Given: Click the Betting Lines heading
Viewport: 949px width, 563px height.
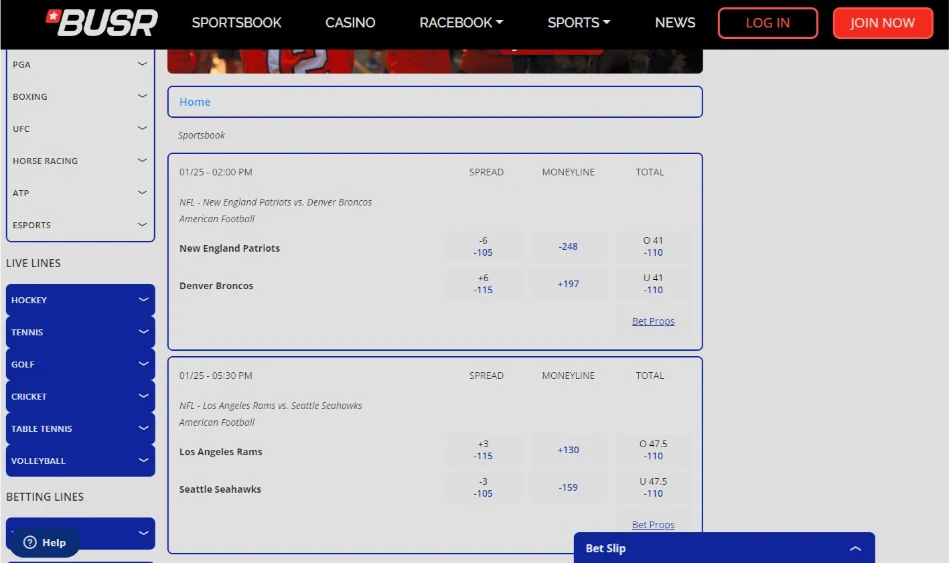Looking at the screenshot, I should (45, 497).
